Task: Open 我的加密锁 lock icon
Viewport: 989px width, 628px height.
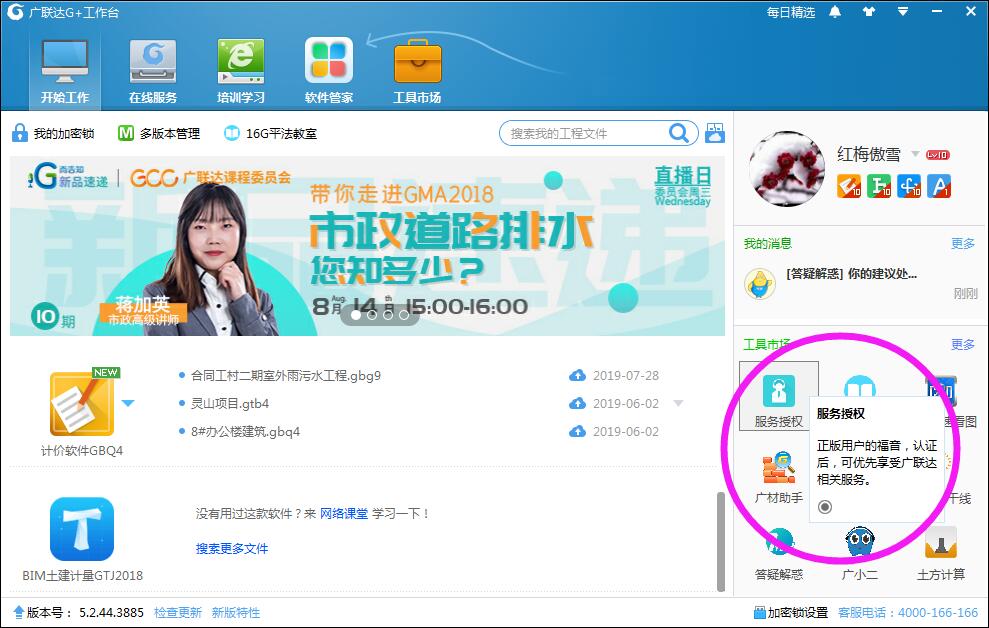Action: click(20, 133)
